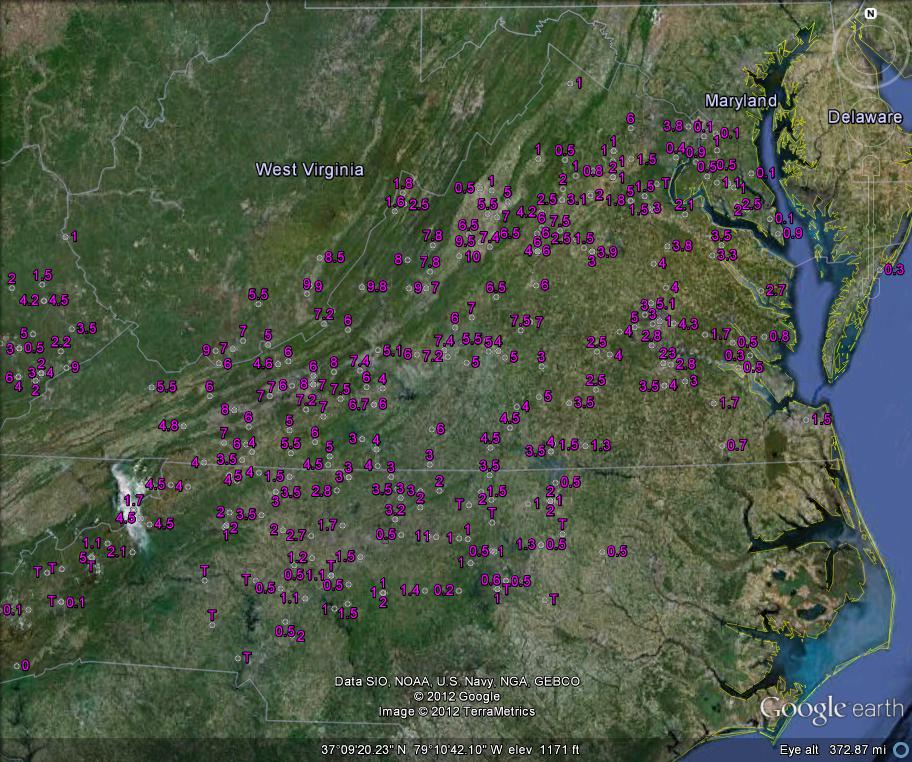Pick the placemark labeled 11

(x=422, y=536)
